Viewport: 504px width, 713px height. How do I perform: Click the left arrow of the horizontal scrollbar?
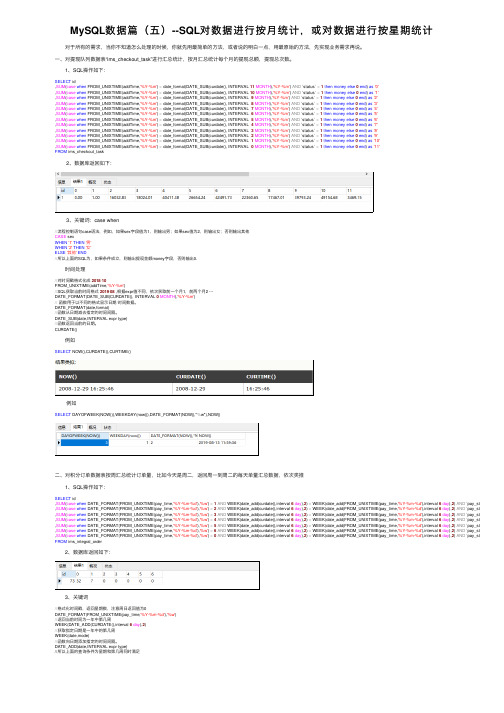[58, 174]
